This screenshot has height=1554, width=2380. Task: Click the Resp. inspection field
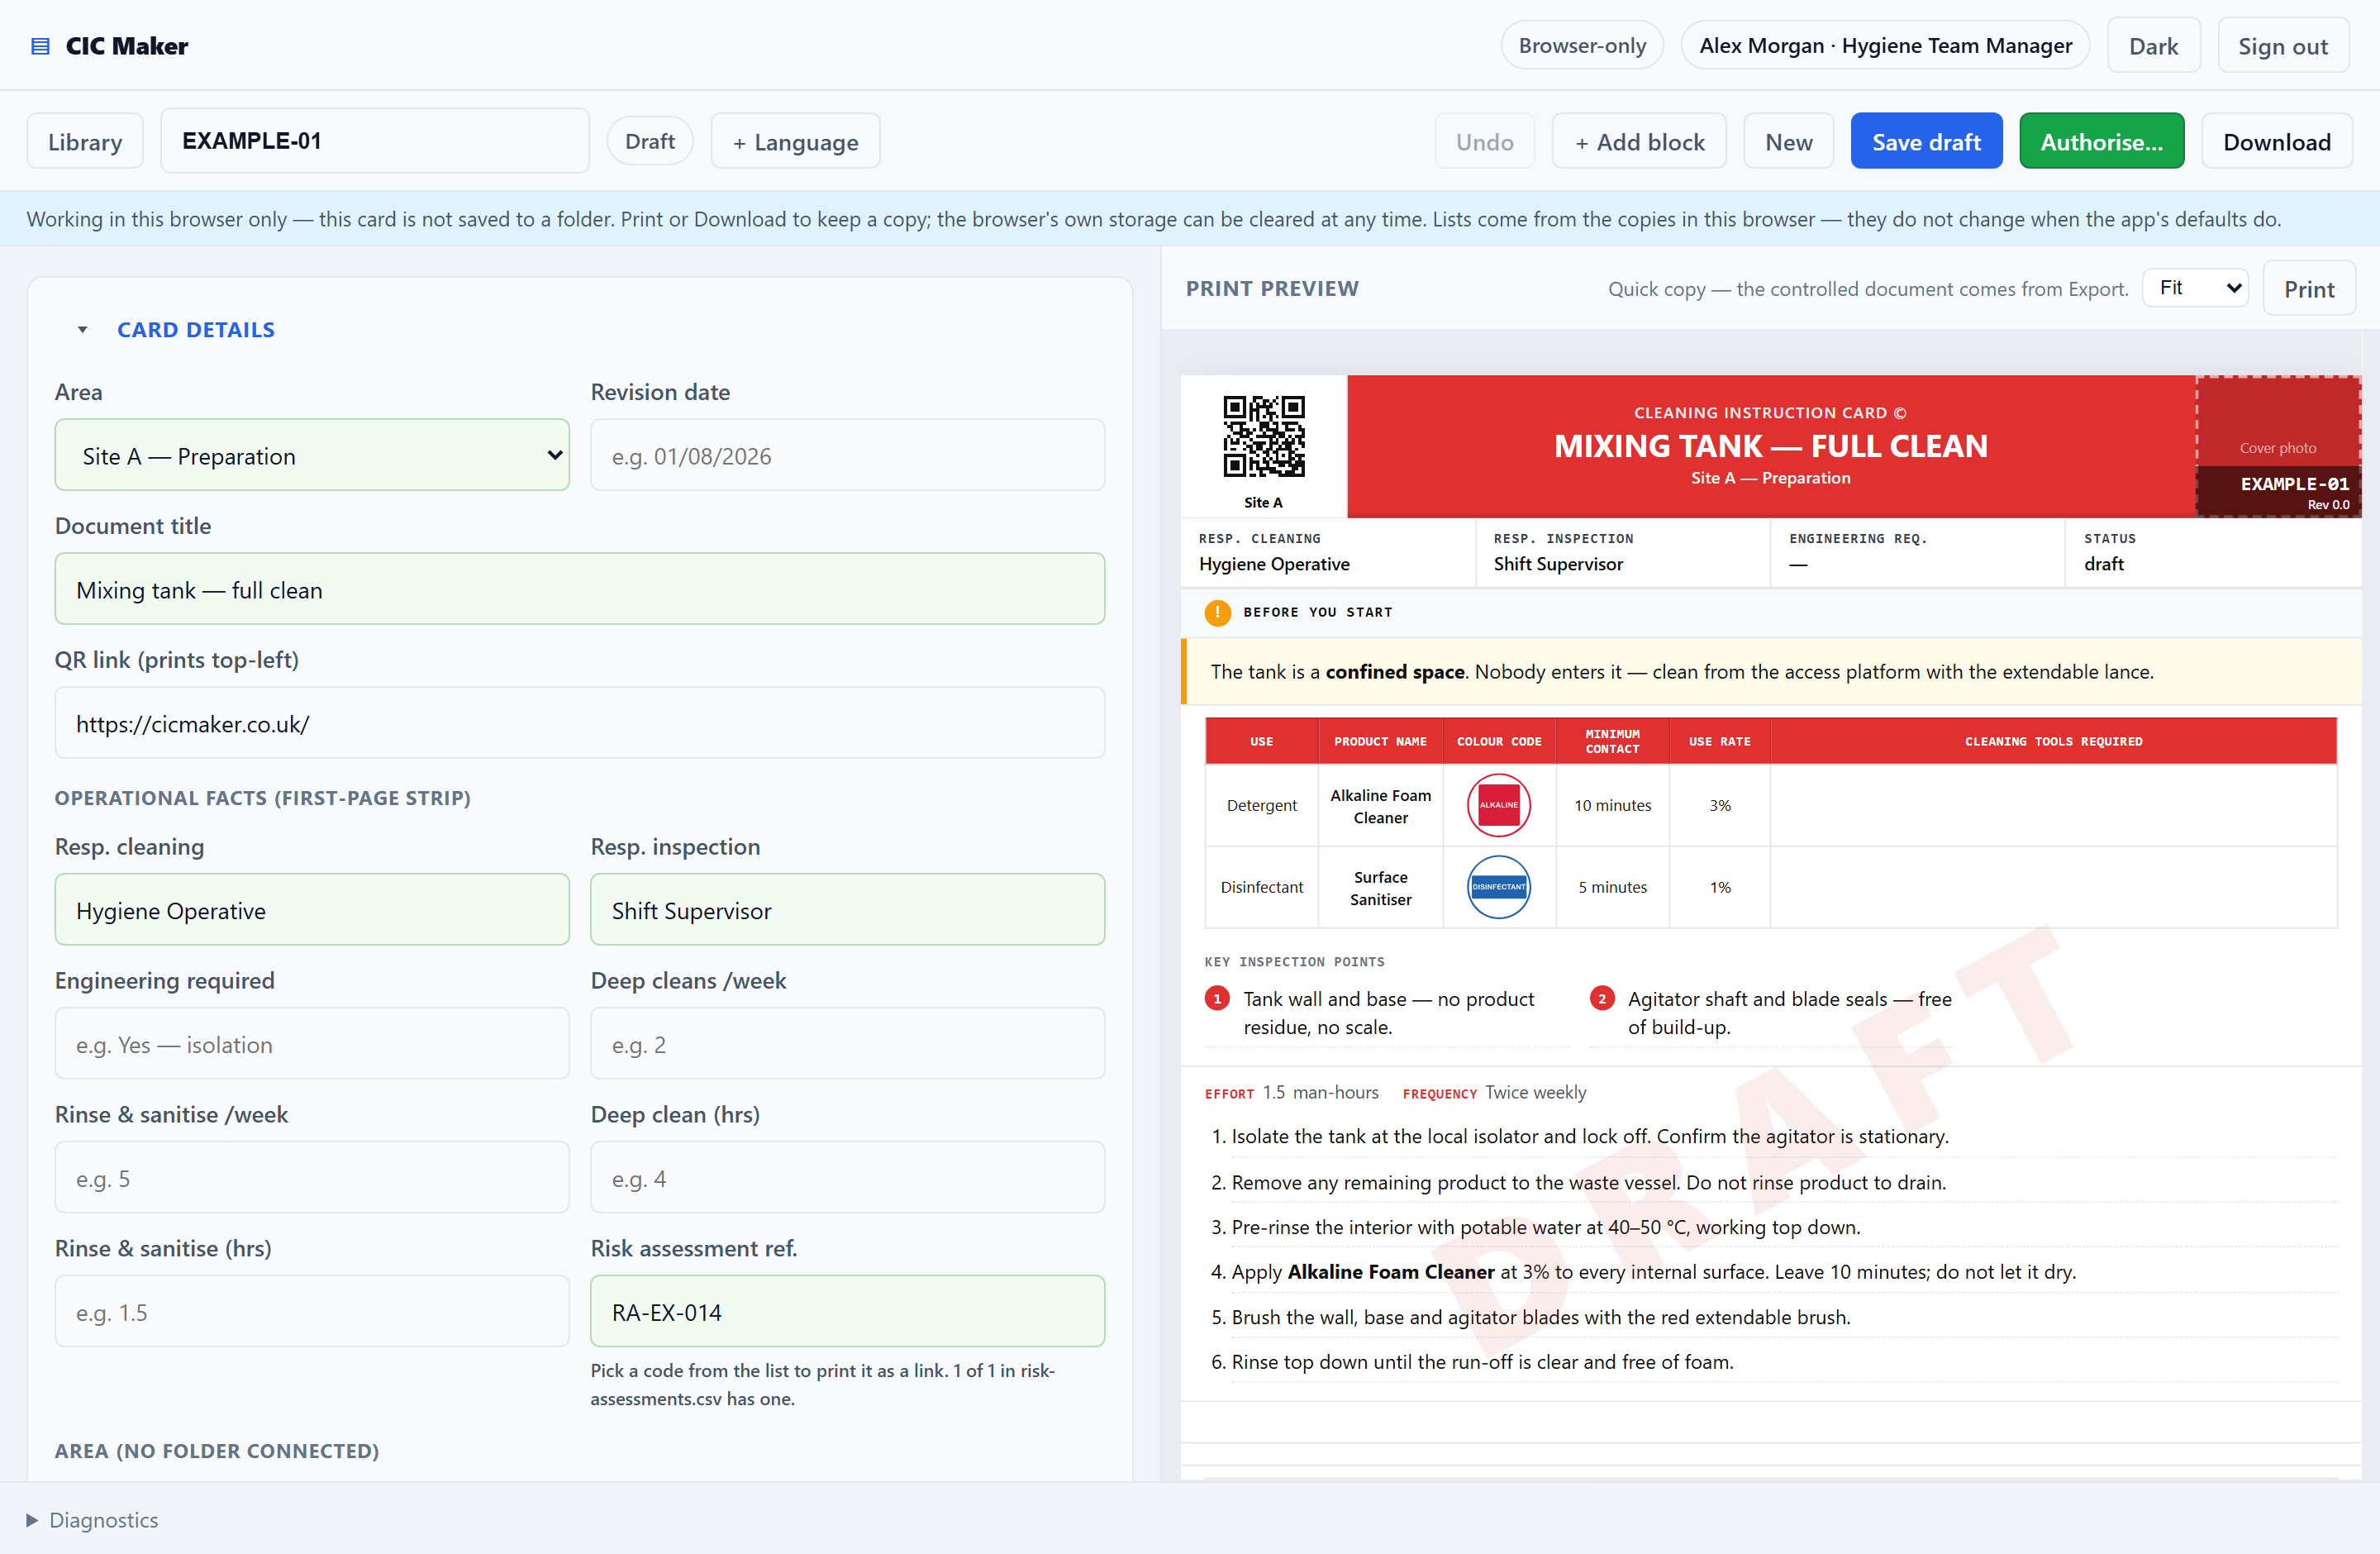[x=847, y=911]
